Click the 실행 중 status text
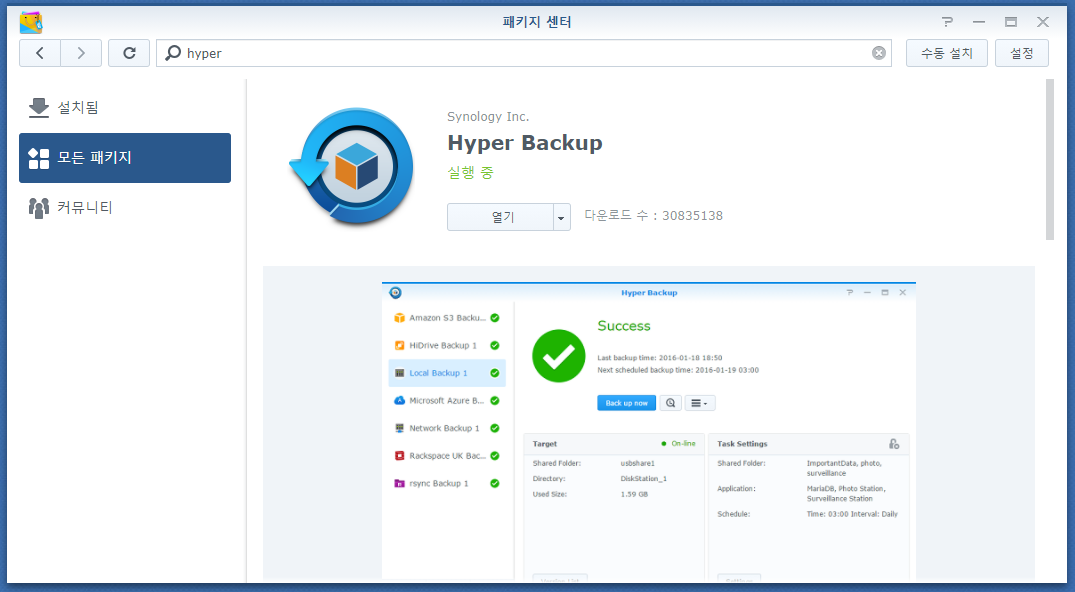The height and width of the screenshot is (592, 1075). [470, 172]
